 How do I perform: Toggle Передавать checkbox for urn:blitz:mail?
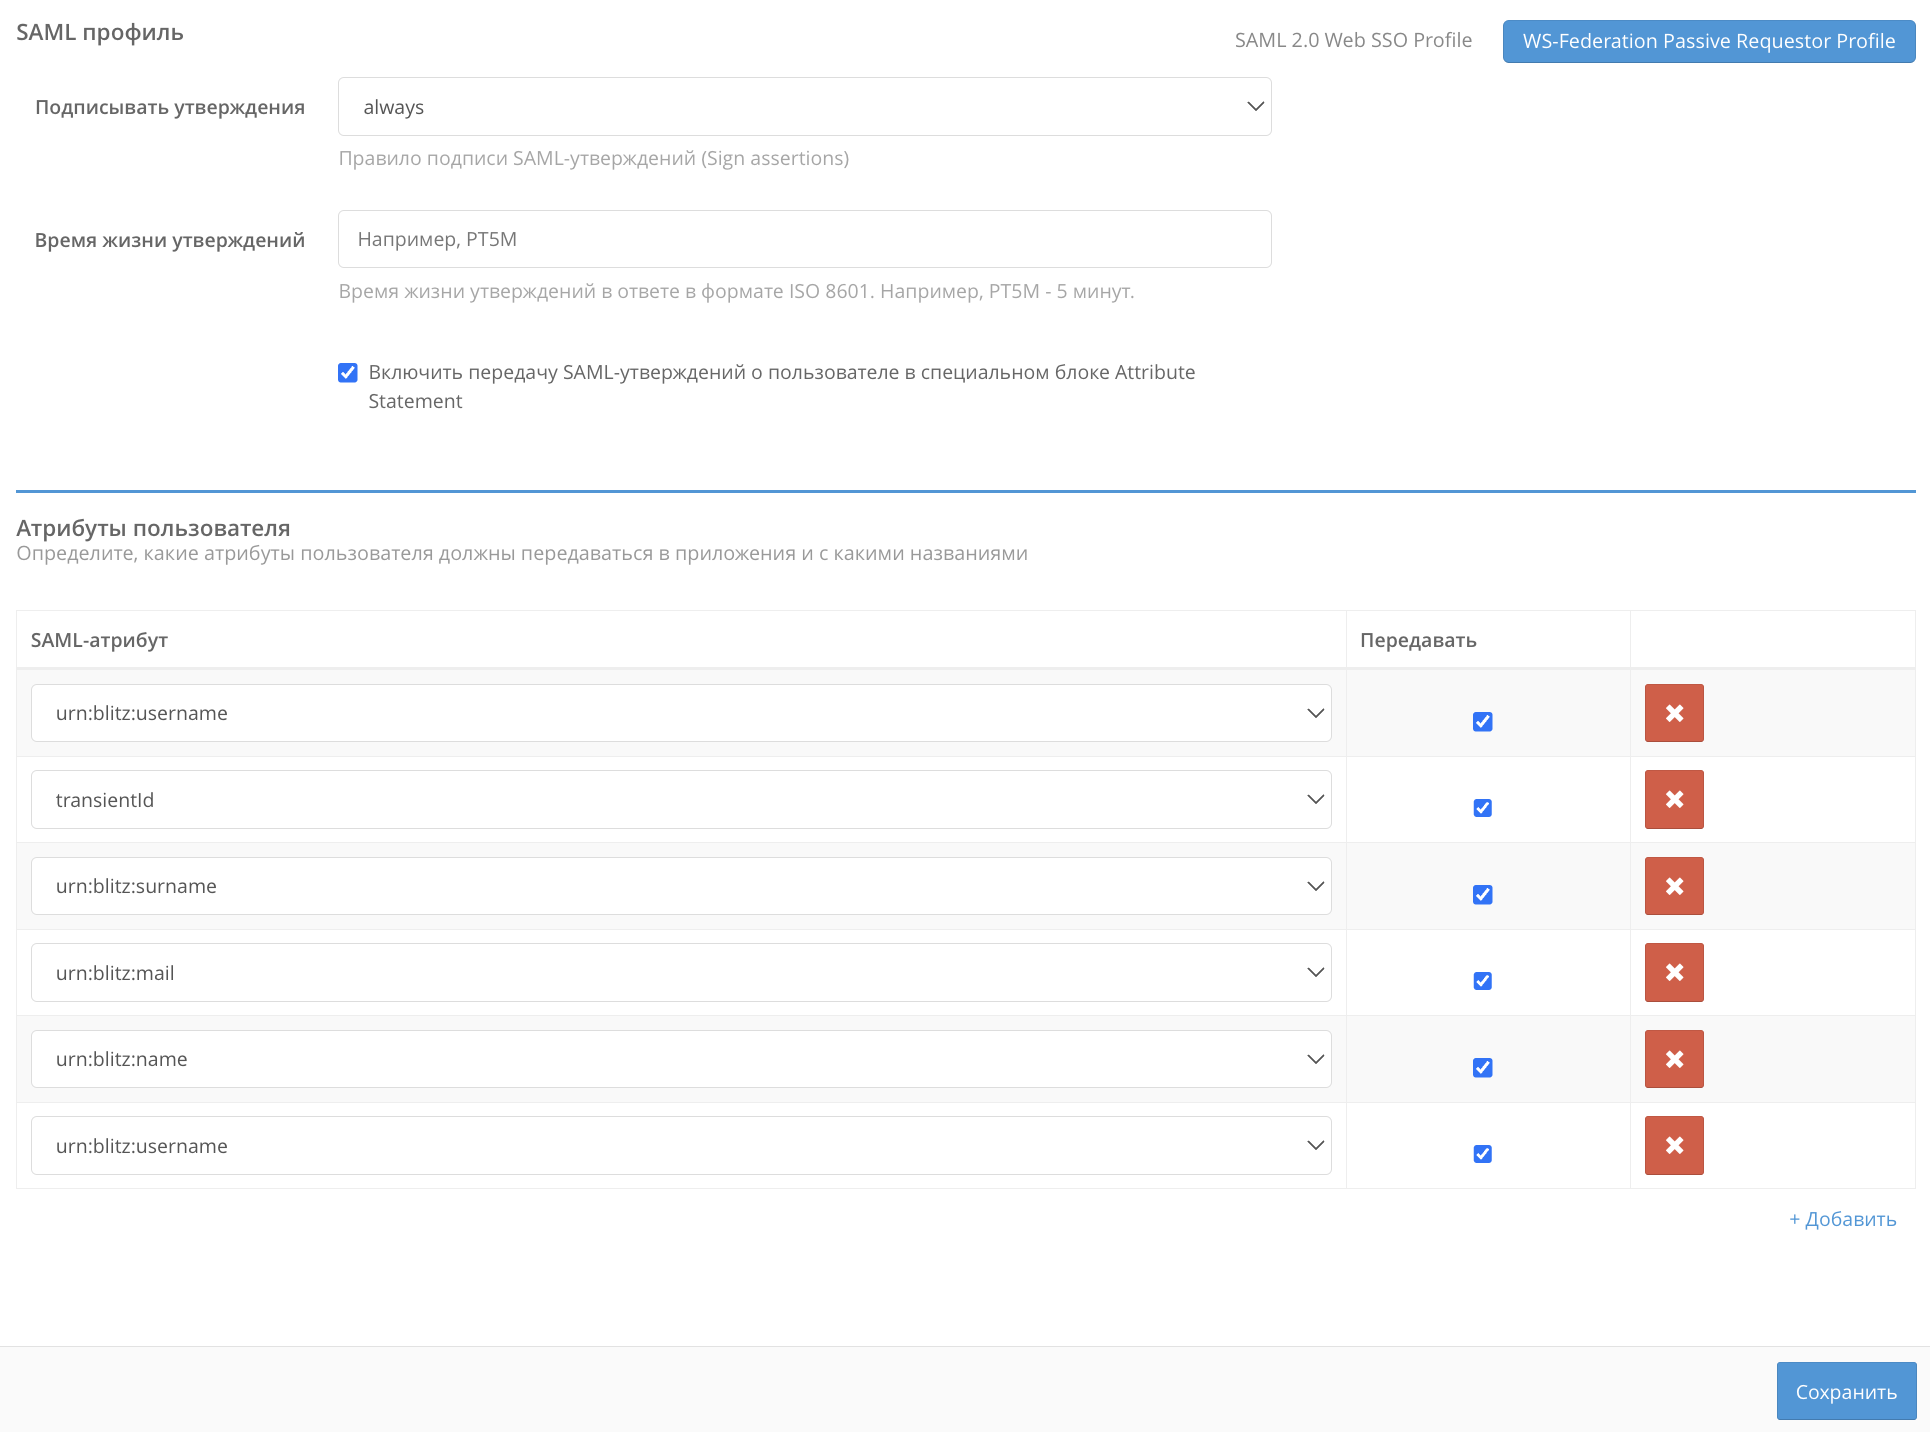(x=1482, y=981)
